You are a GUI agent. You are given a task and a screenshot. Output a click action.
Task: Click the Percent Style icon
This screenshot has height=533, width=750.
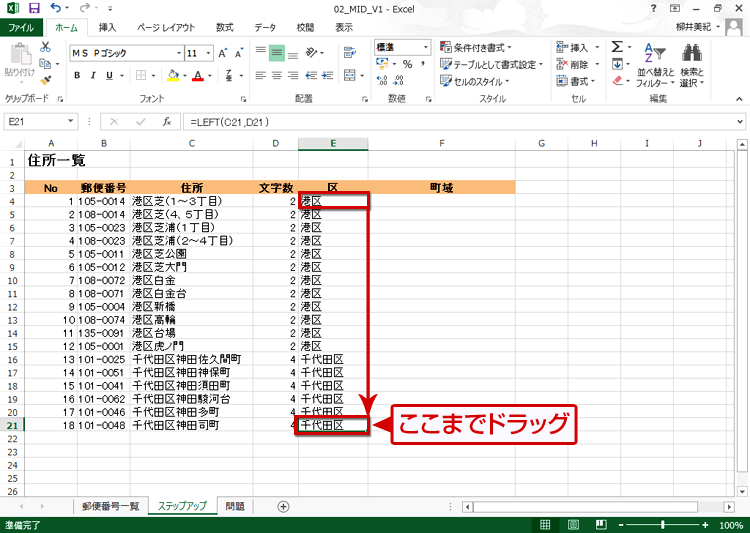tap(408, 64)
